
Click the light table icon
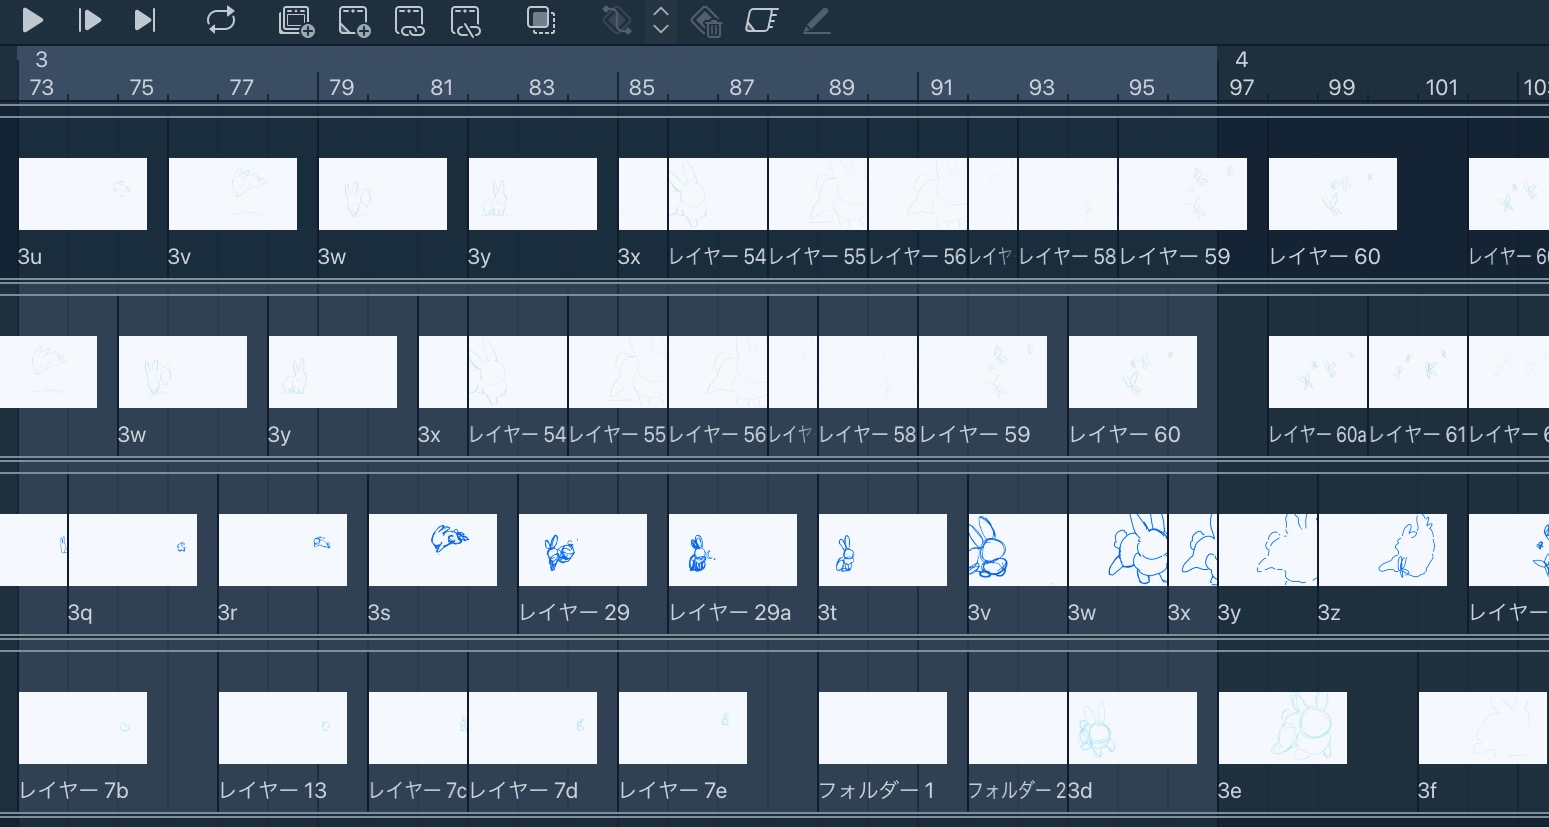[762, 21]
